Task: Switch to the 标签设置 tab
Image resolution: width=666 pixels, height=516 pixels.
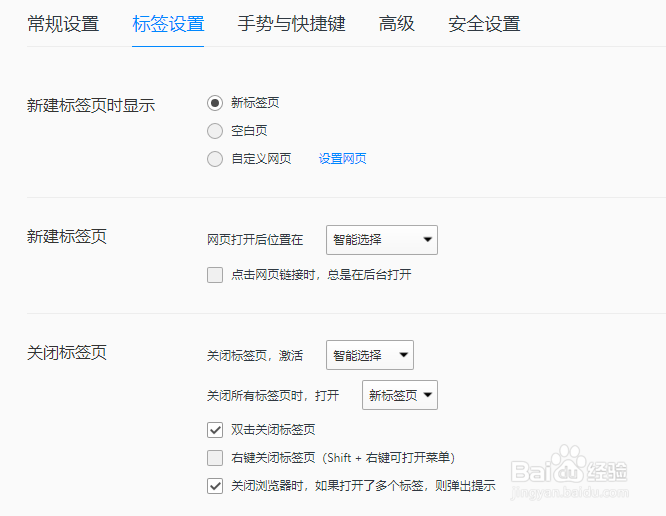Action: pos(168,24)
